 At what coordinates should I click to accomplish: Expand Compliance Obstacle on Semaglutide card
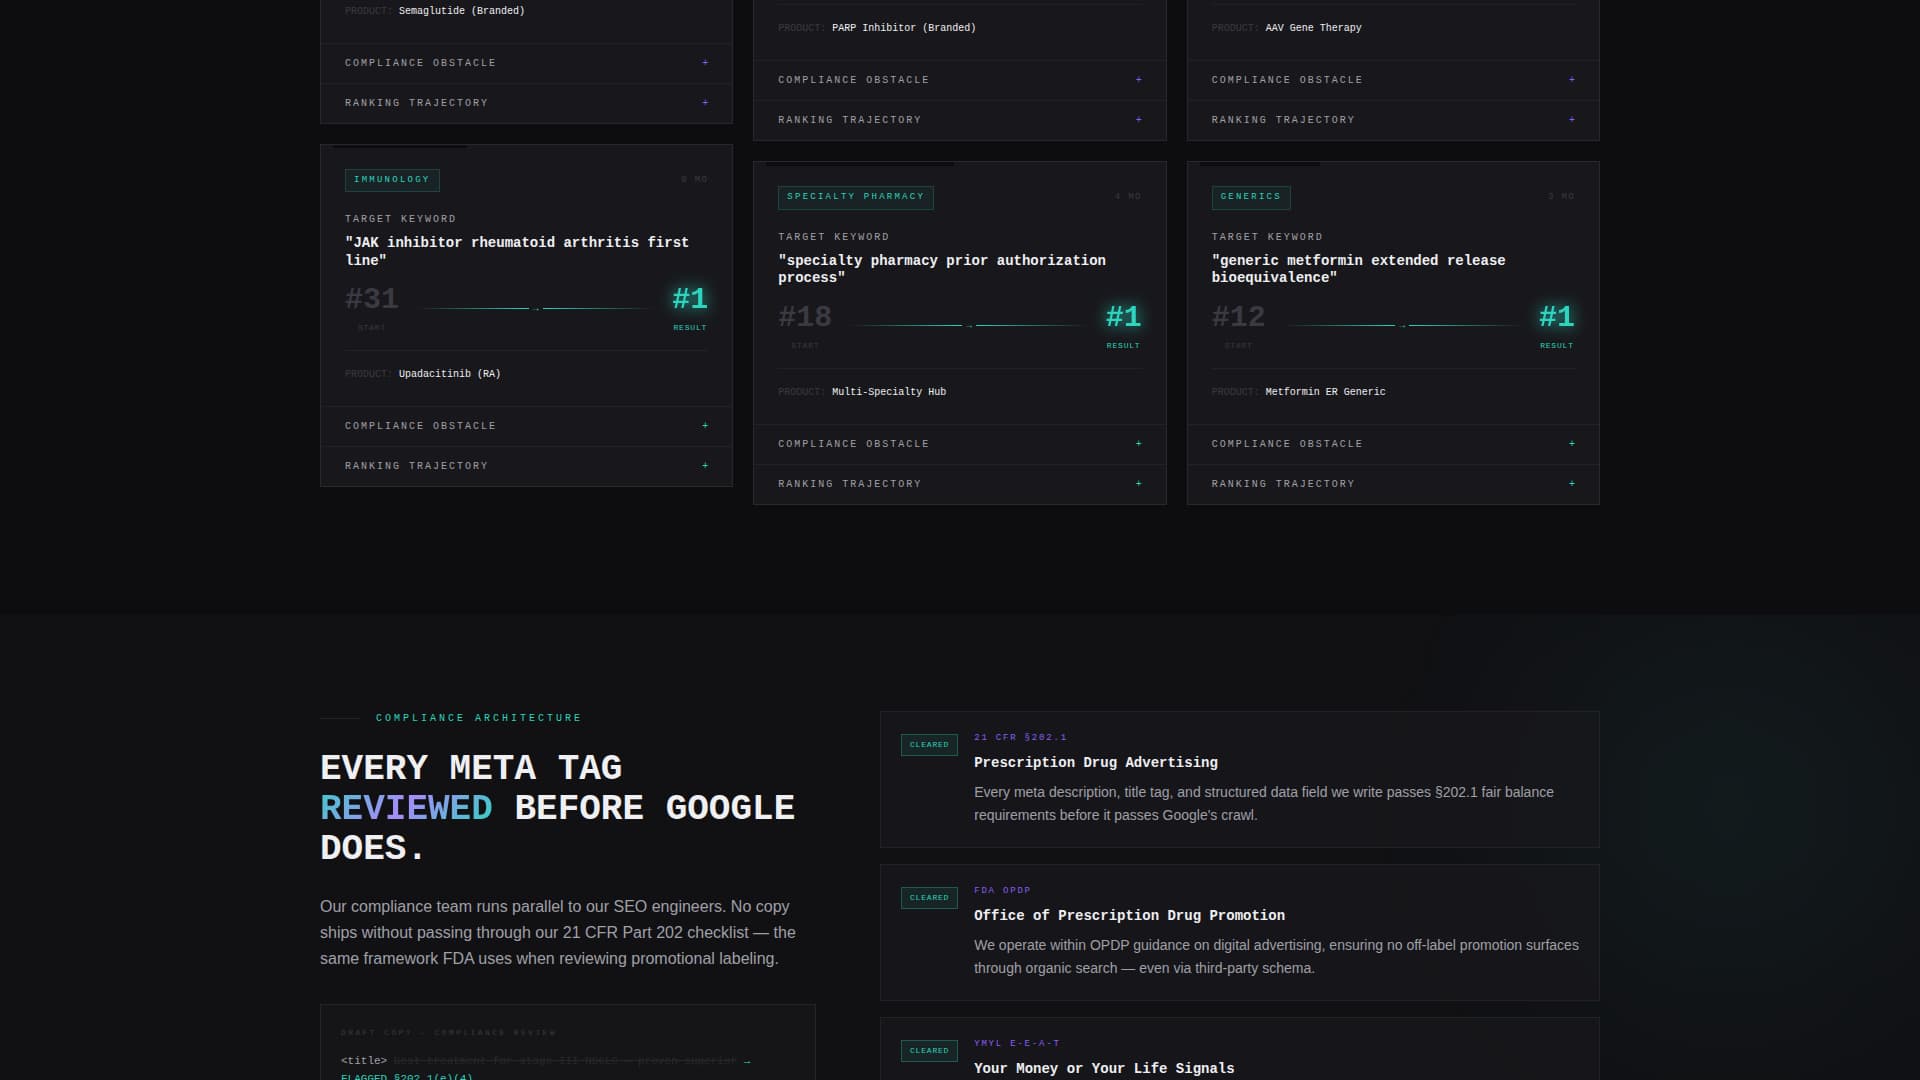[x=526, y=63]
